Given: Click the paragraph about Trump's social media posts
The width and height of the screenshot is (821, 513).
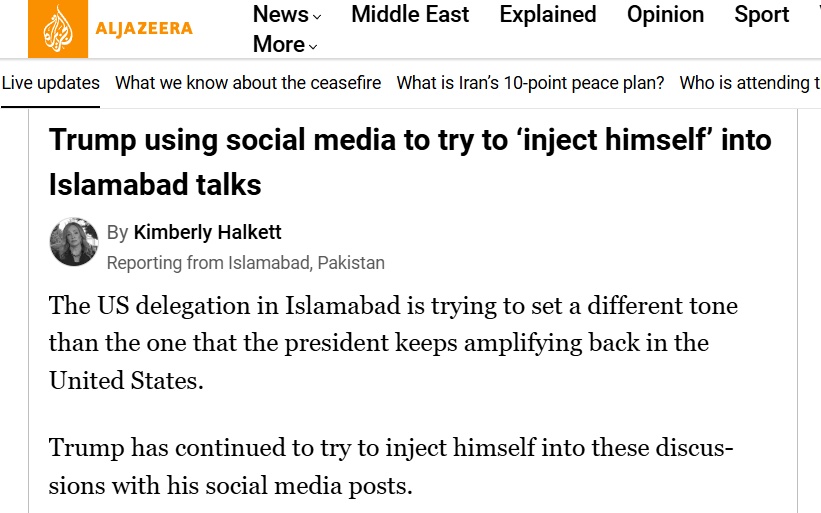Looking at the screenshot, I should coord(391,467).
